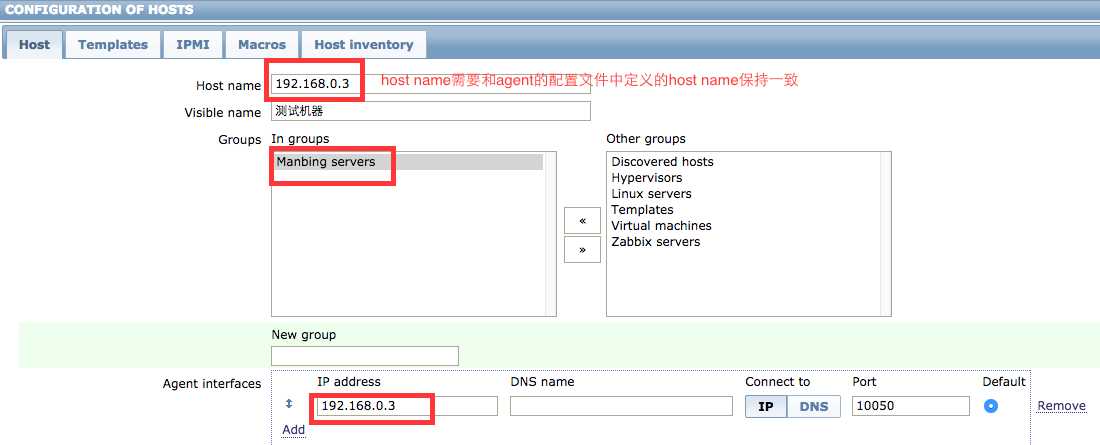Toggle Connect to IP option

pyautogui.click(x=766, y=406)
